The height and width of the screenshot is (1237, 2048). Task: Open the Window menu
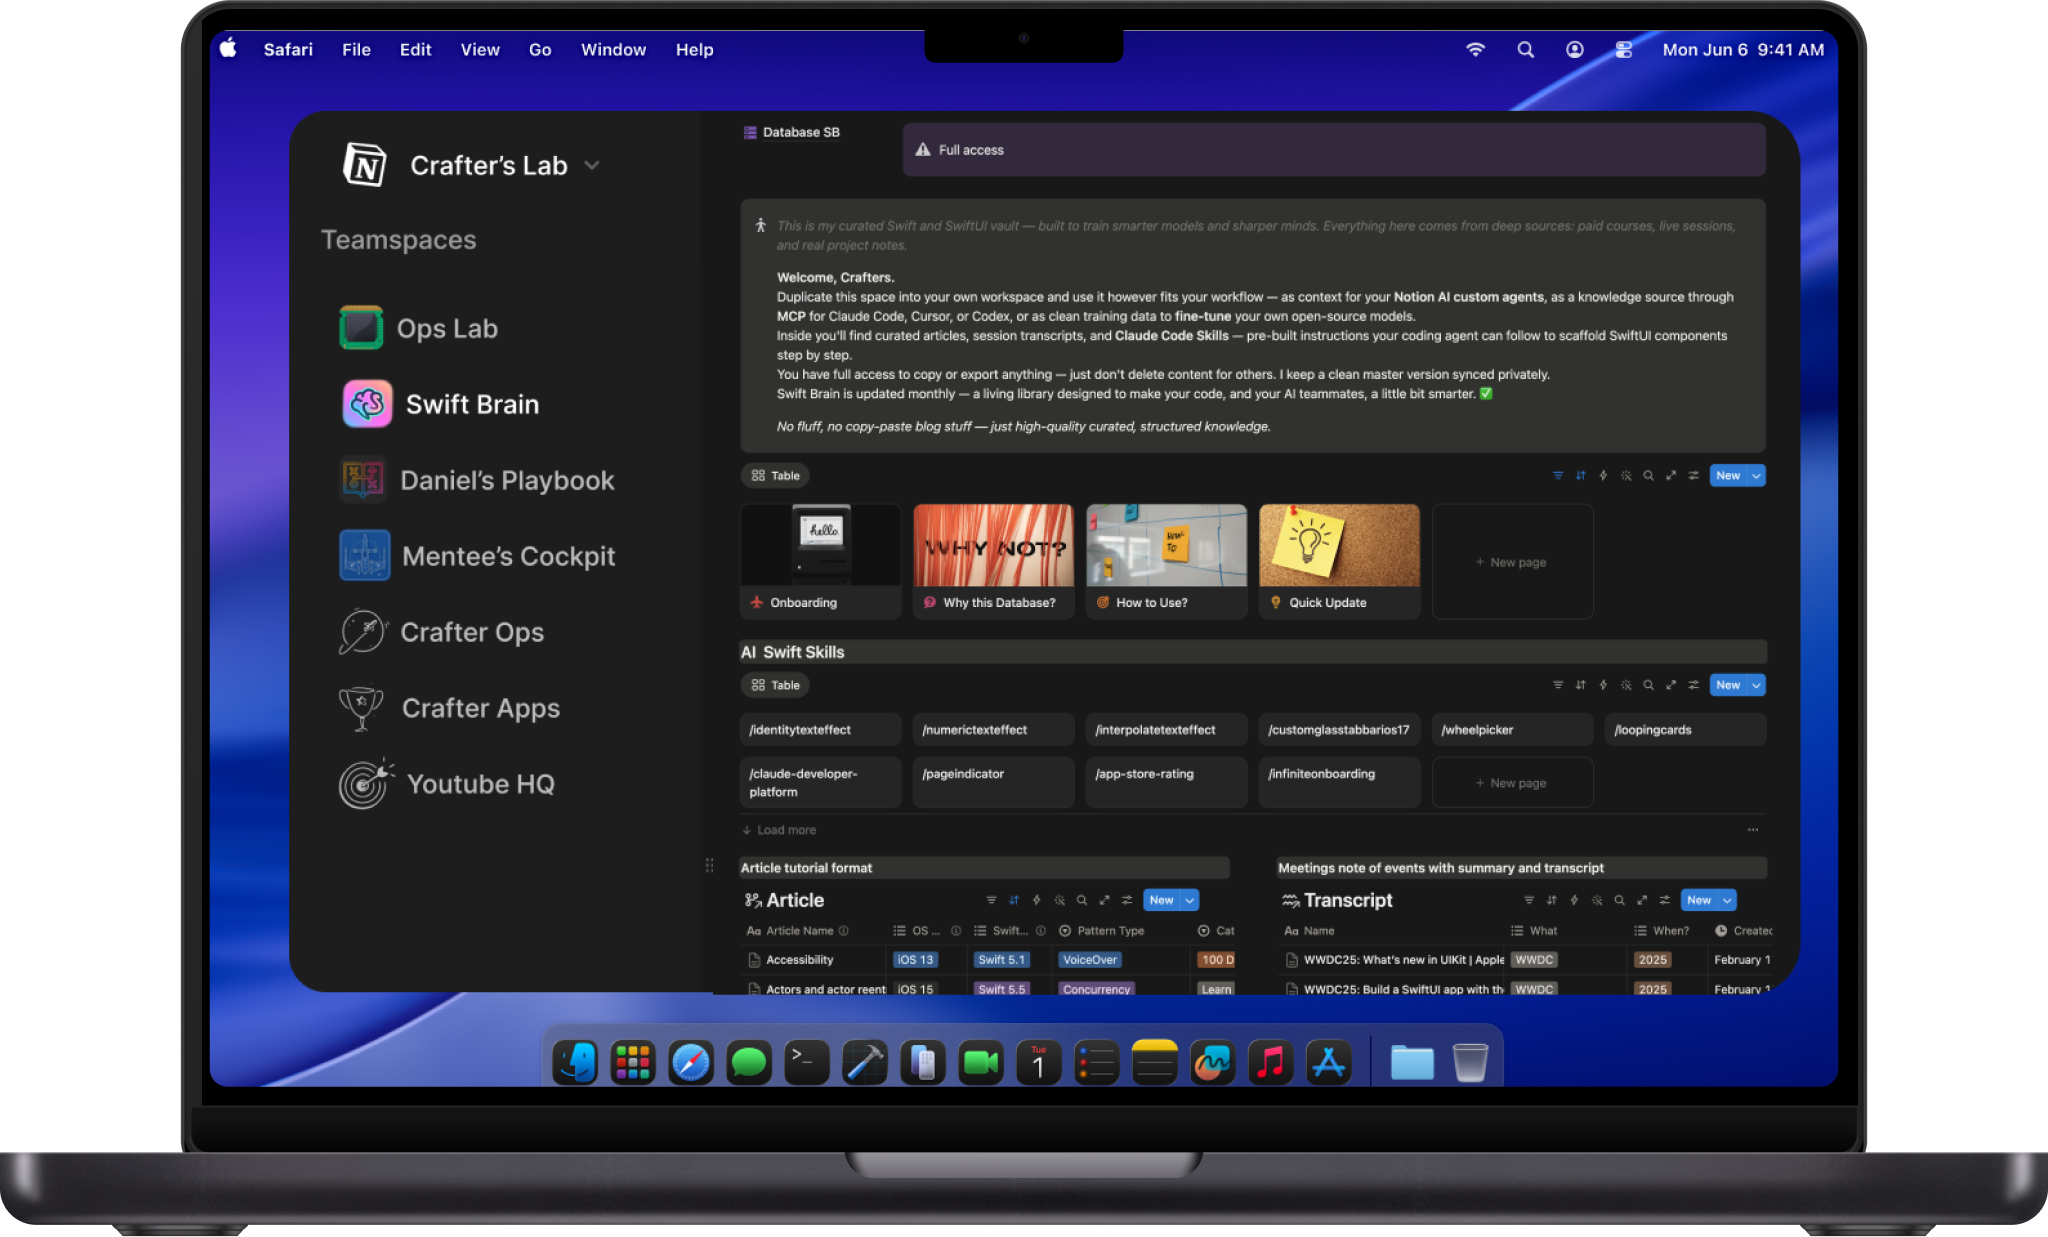point(613,50)
